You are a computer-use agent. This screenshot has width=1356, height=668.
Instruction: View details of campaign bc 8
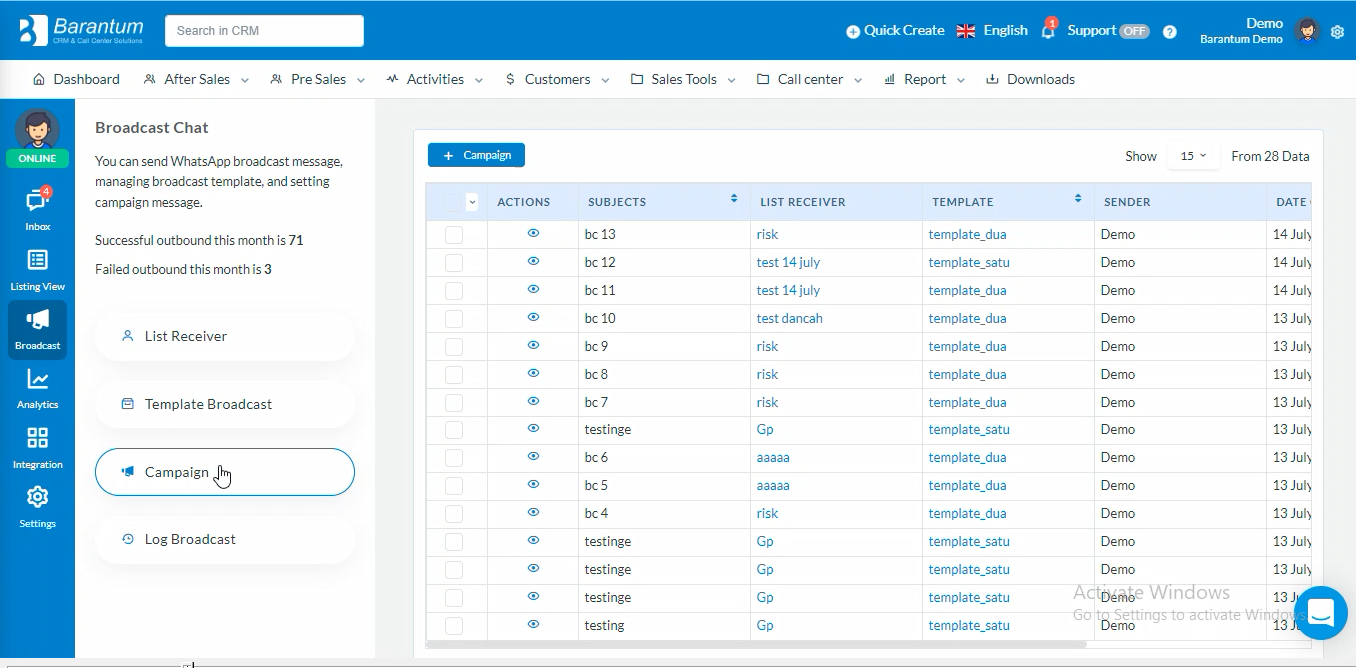[533, 373]
